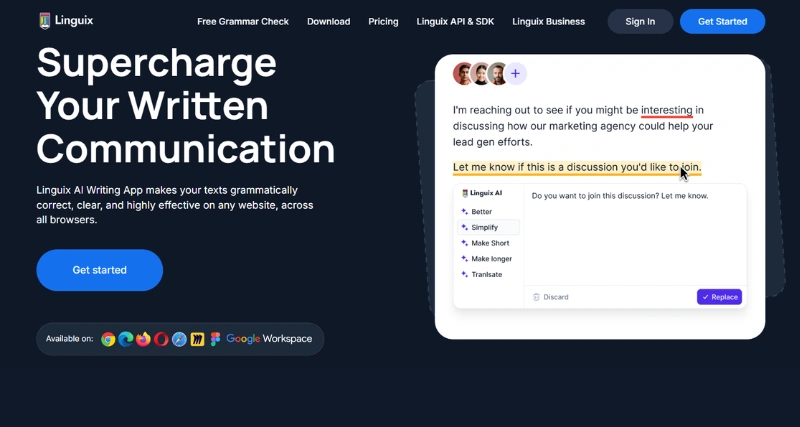This screenshot has height=427, width=800.
Task: Click the Linguix logo in the header
Action: [x=66, y=20]
